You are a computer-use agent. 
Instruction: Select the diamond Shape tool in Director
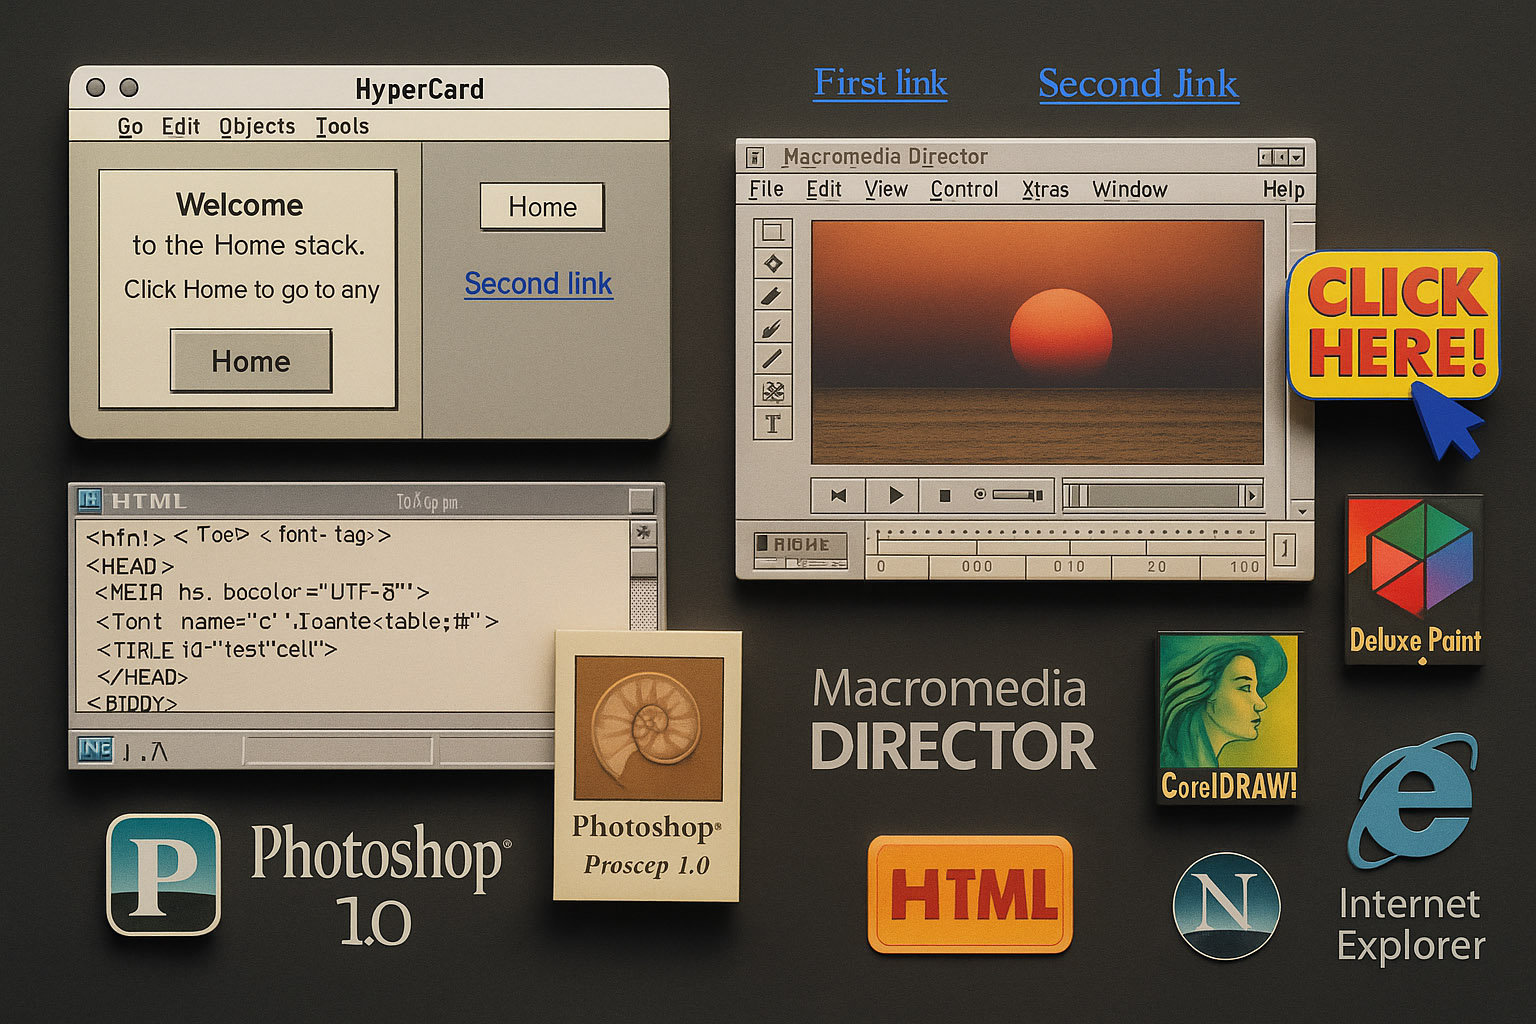[x=773, y=261]
